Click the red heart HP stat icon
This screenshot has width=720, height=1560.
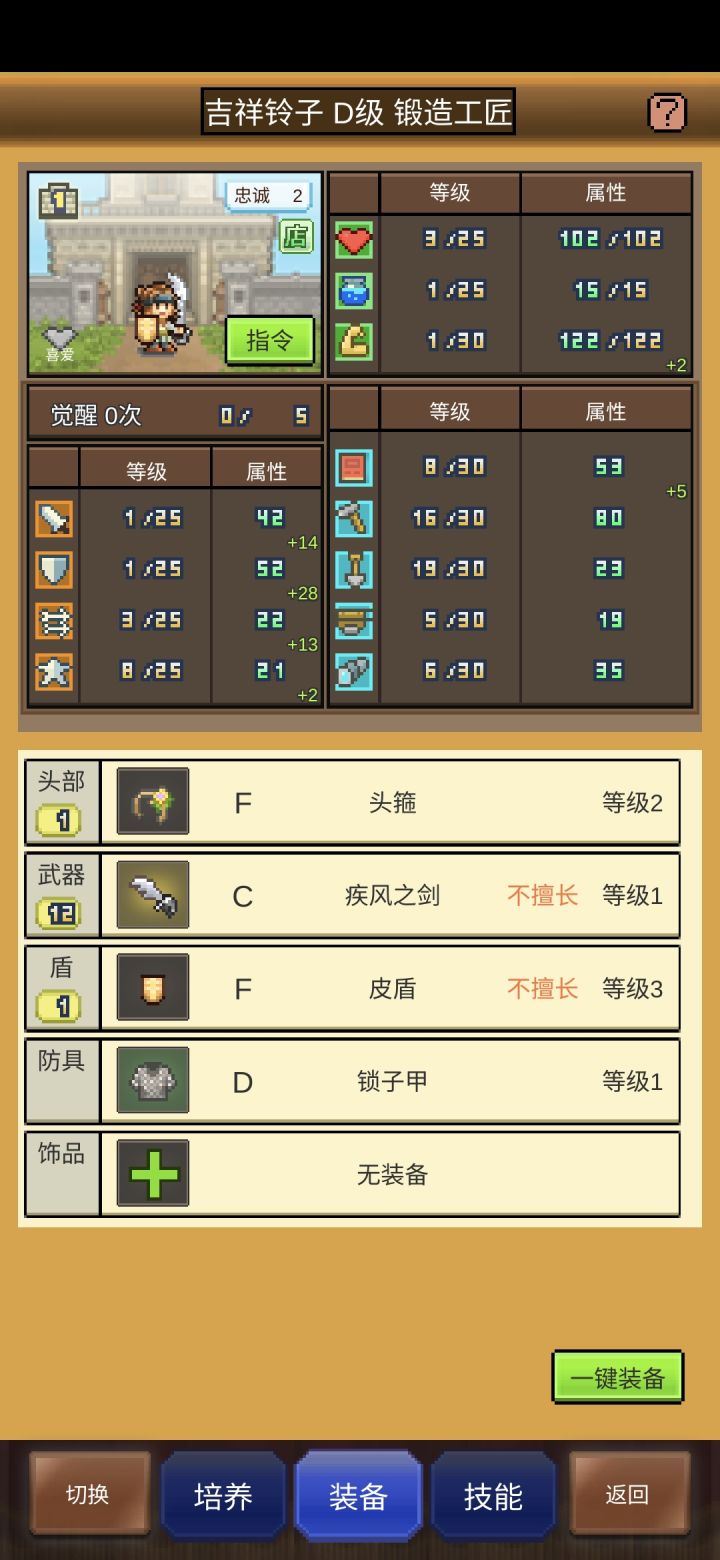(354, 239)
